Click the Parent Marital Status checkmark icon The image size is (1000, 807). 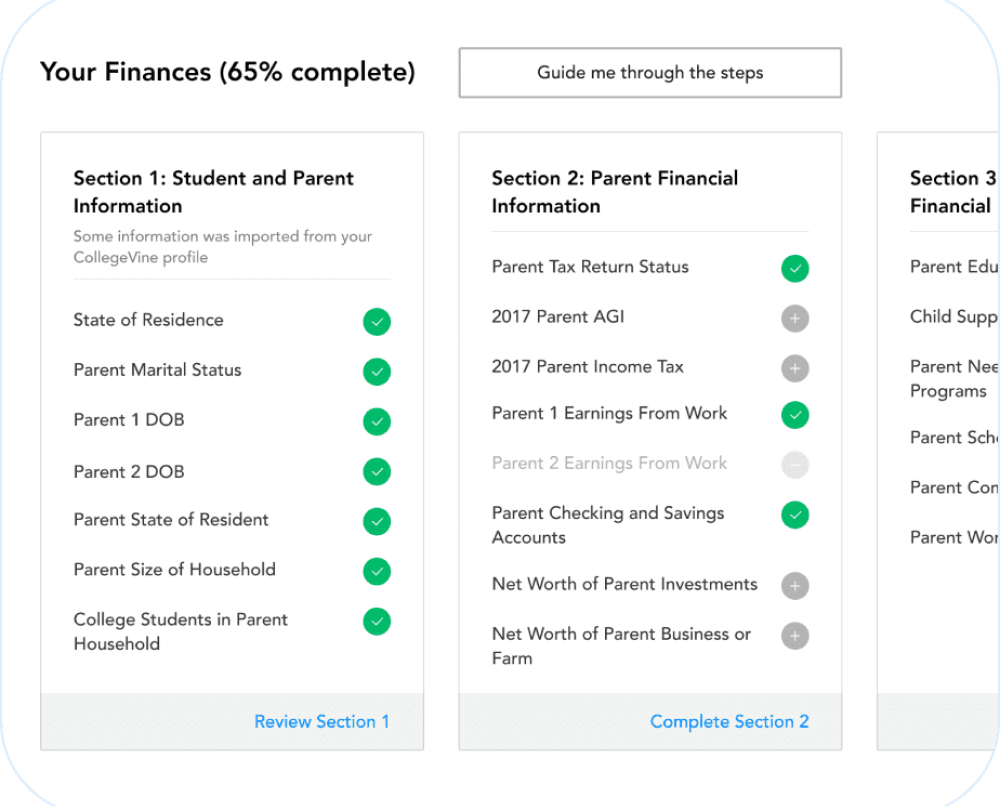(377, 372)
